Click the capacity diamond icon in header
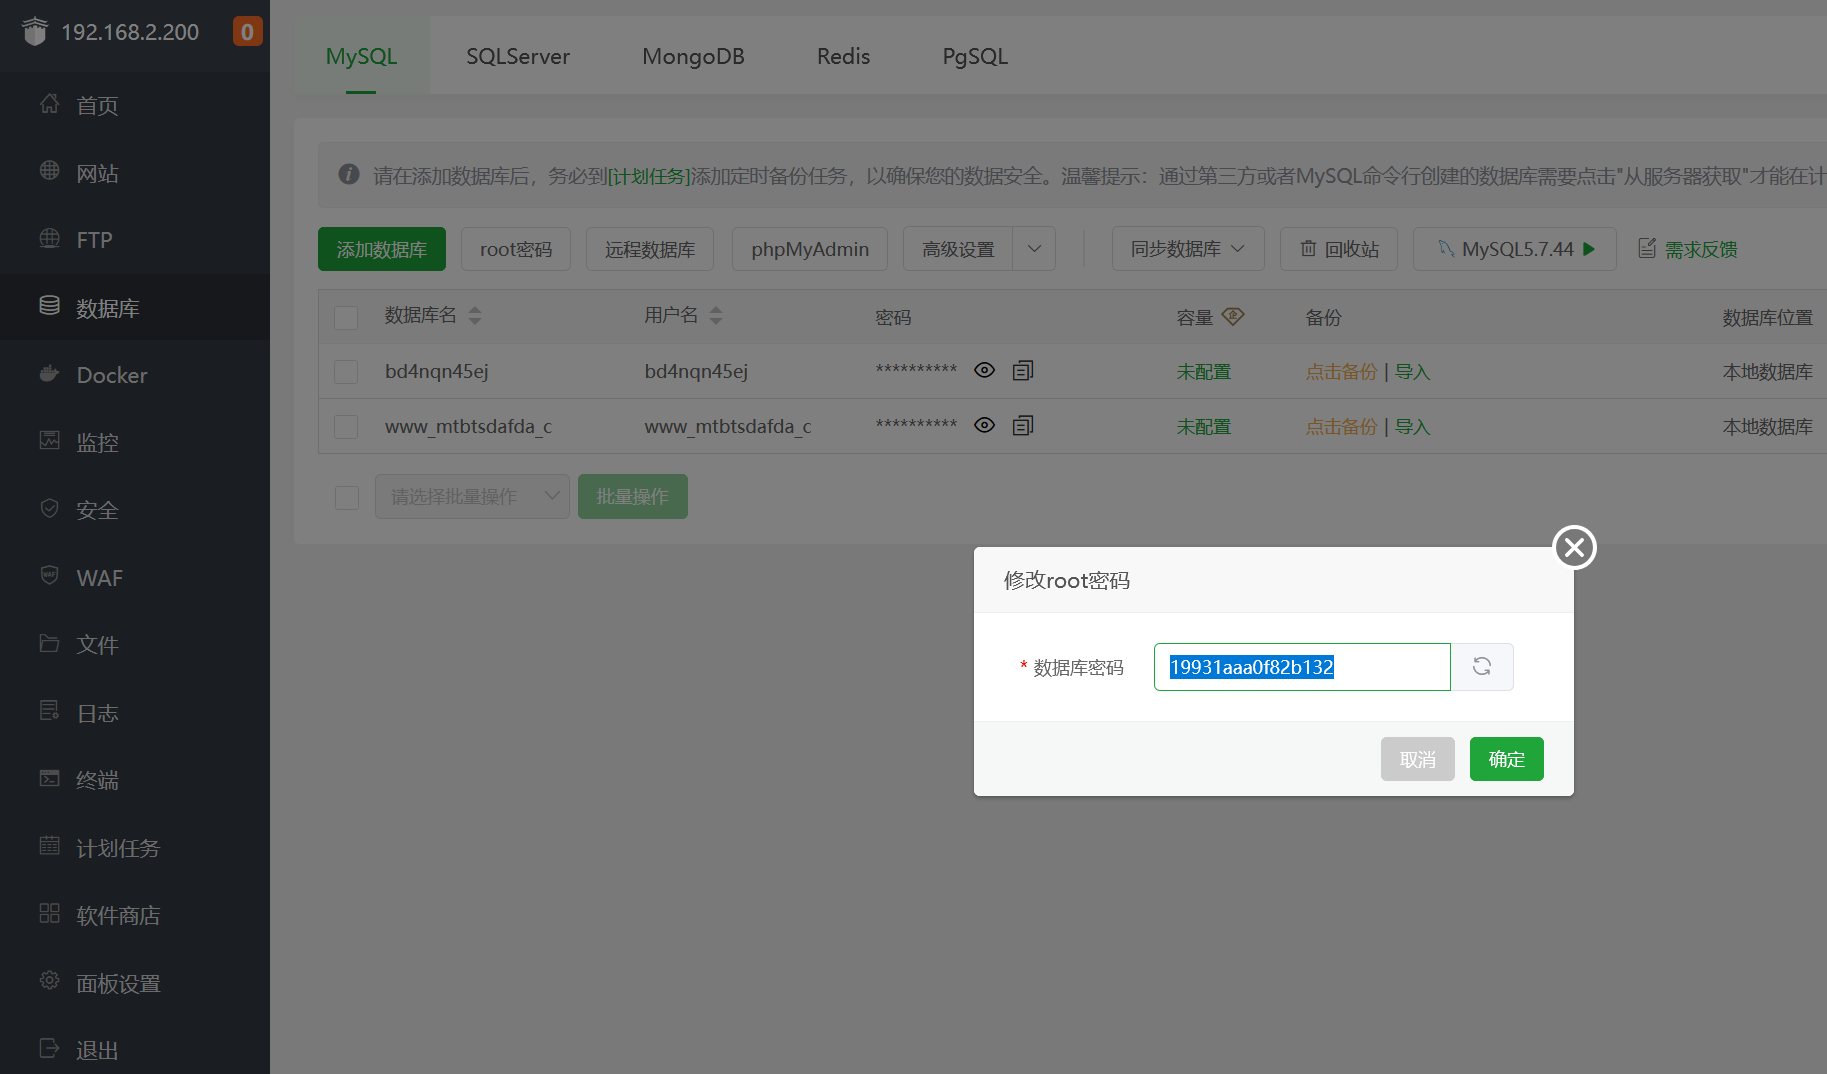Screen dimensions: 1827x1074 tap(1233, 316)
